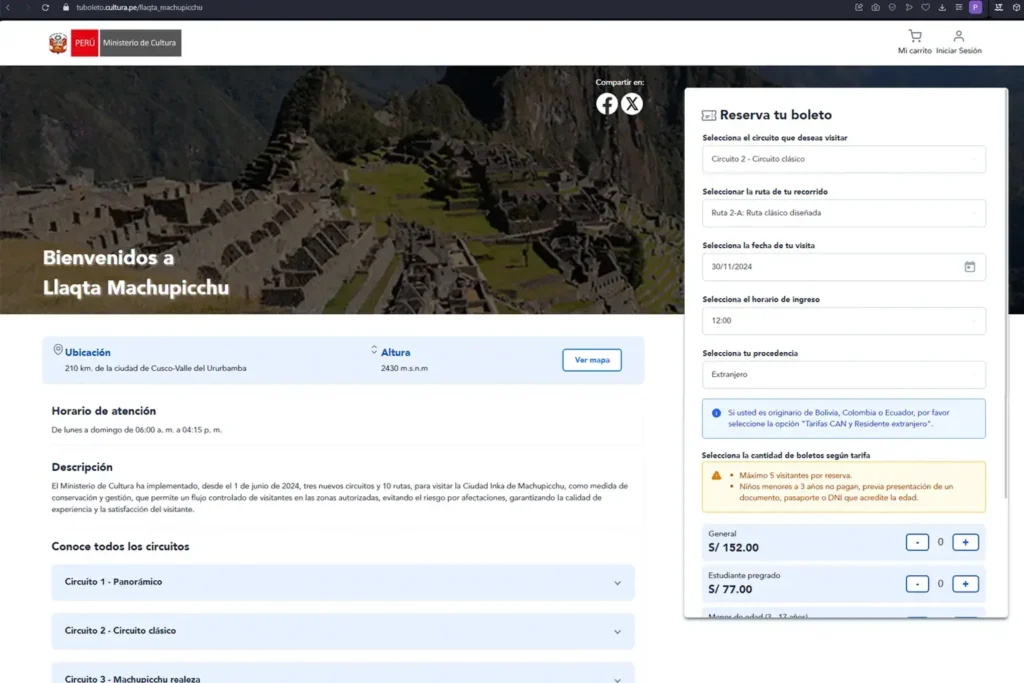Select the procedencia Extranjero field
Viewport: 1024px width, 683px height.
coord(843,375)
